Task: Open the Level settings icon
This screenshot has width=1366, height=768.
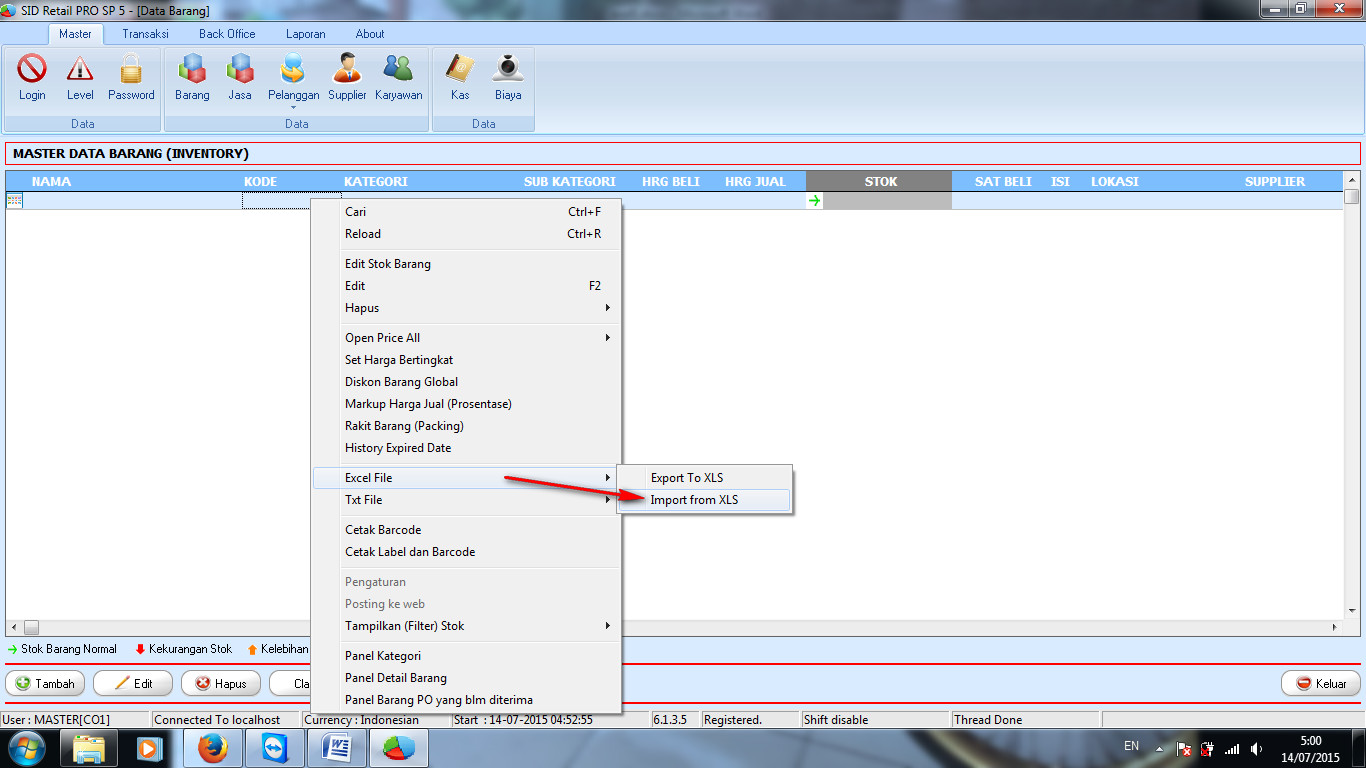Action: tap(80, 70)
